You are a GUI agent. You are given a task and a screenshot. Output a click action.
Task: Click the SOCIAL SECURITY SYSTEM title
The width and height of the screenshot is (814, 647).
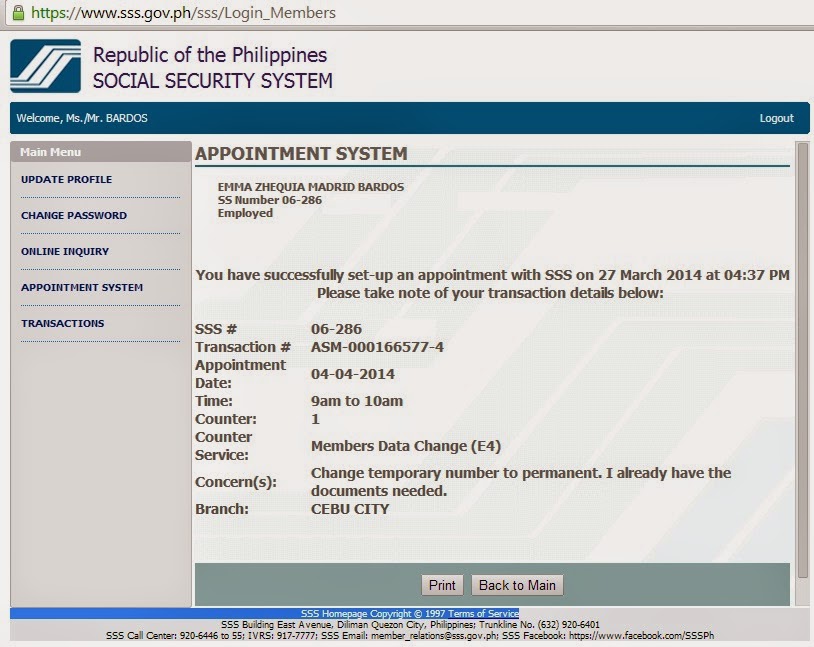[x=213, y=81]
